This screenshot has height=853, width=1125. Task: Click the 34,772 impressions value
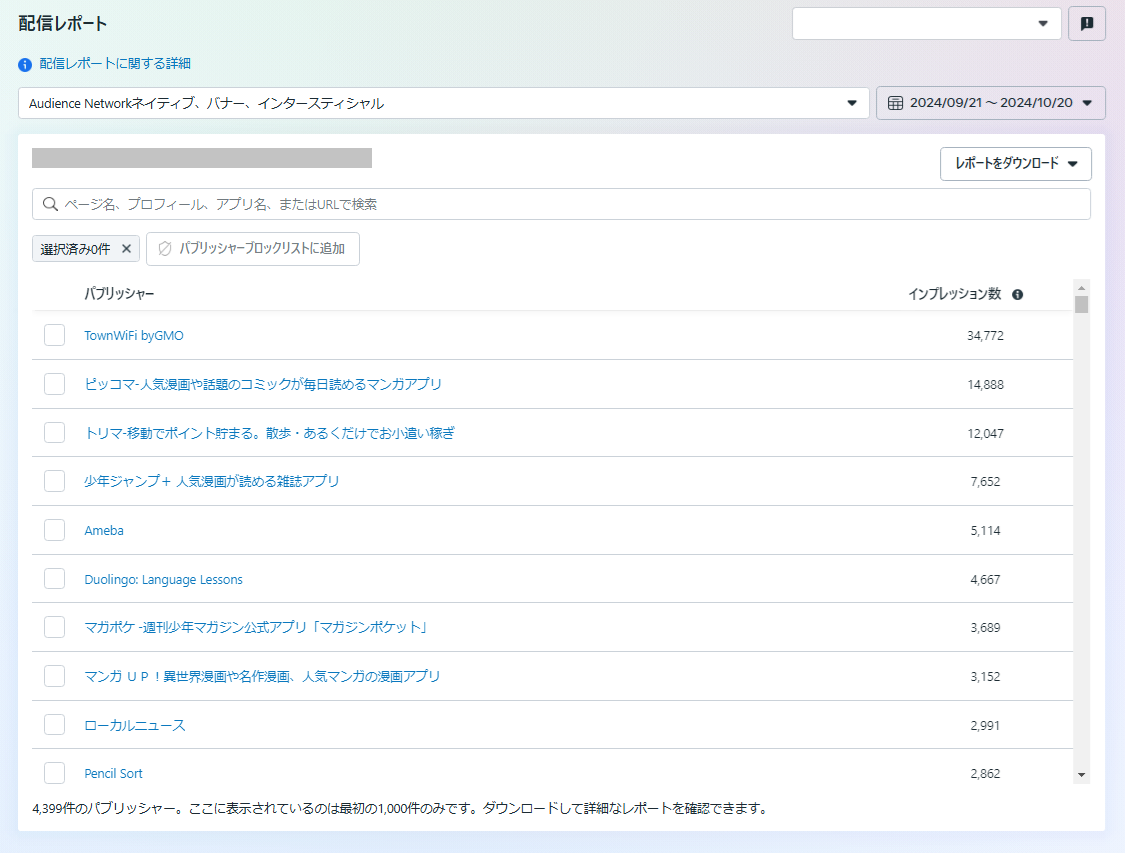(x=985, y=336)
